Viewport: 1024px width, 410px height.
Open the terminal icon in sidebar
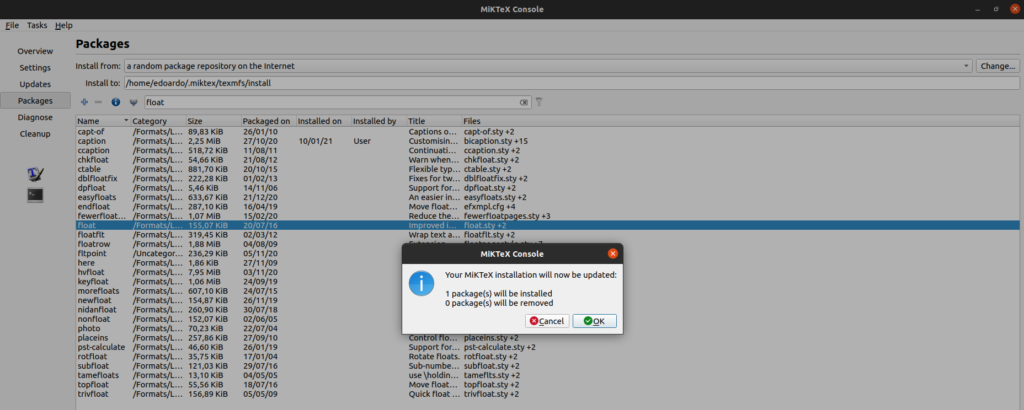35,195
